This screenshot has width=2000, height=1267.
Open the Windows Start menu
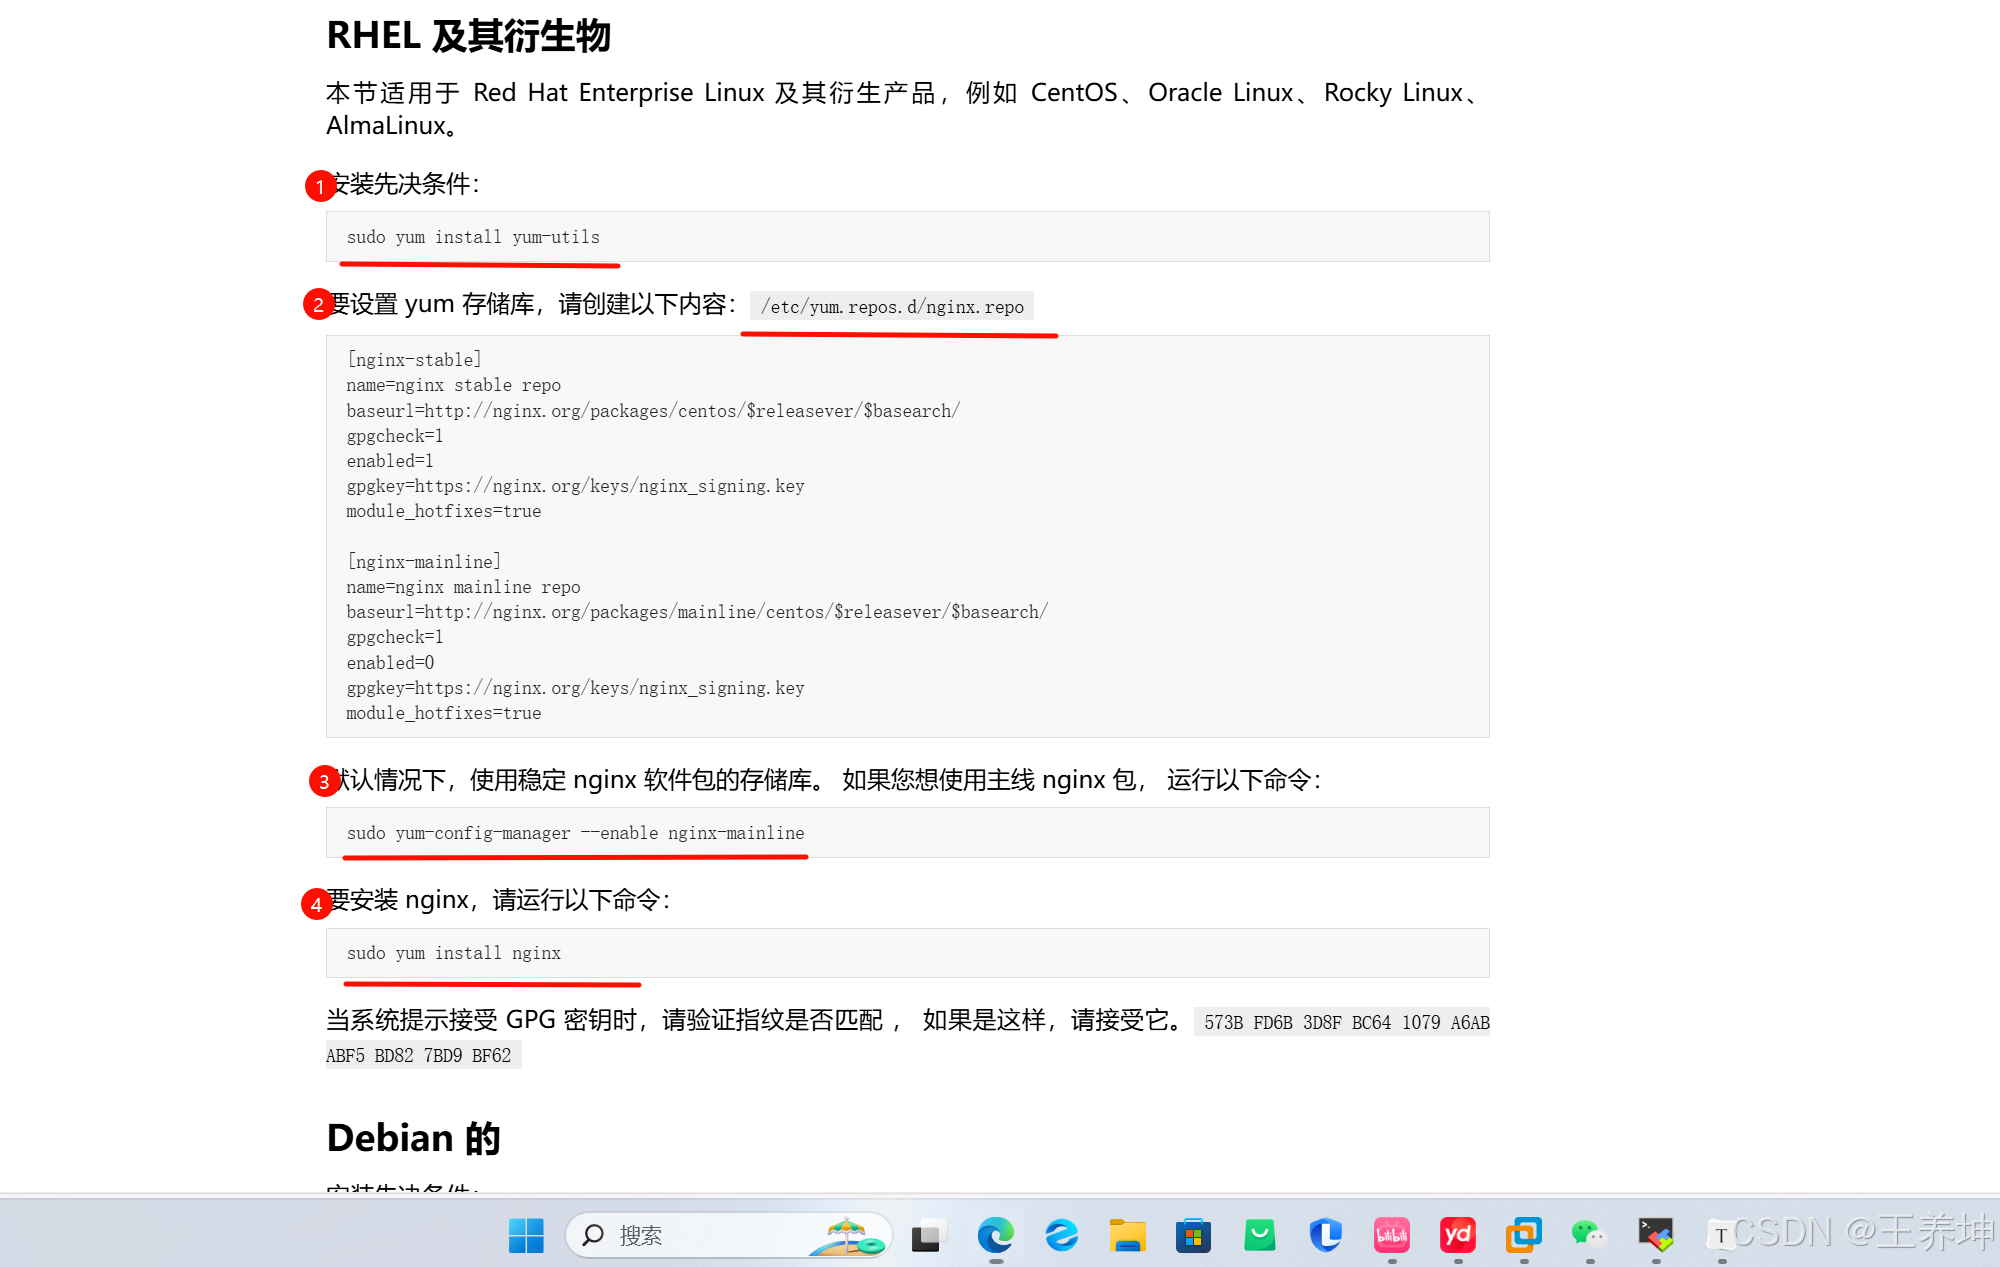click(x=526, y=1236)
